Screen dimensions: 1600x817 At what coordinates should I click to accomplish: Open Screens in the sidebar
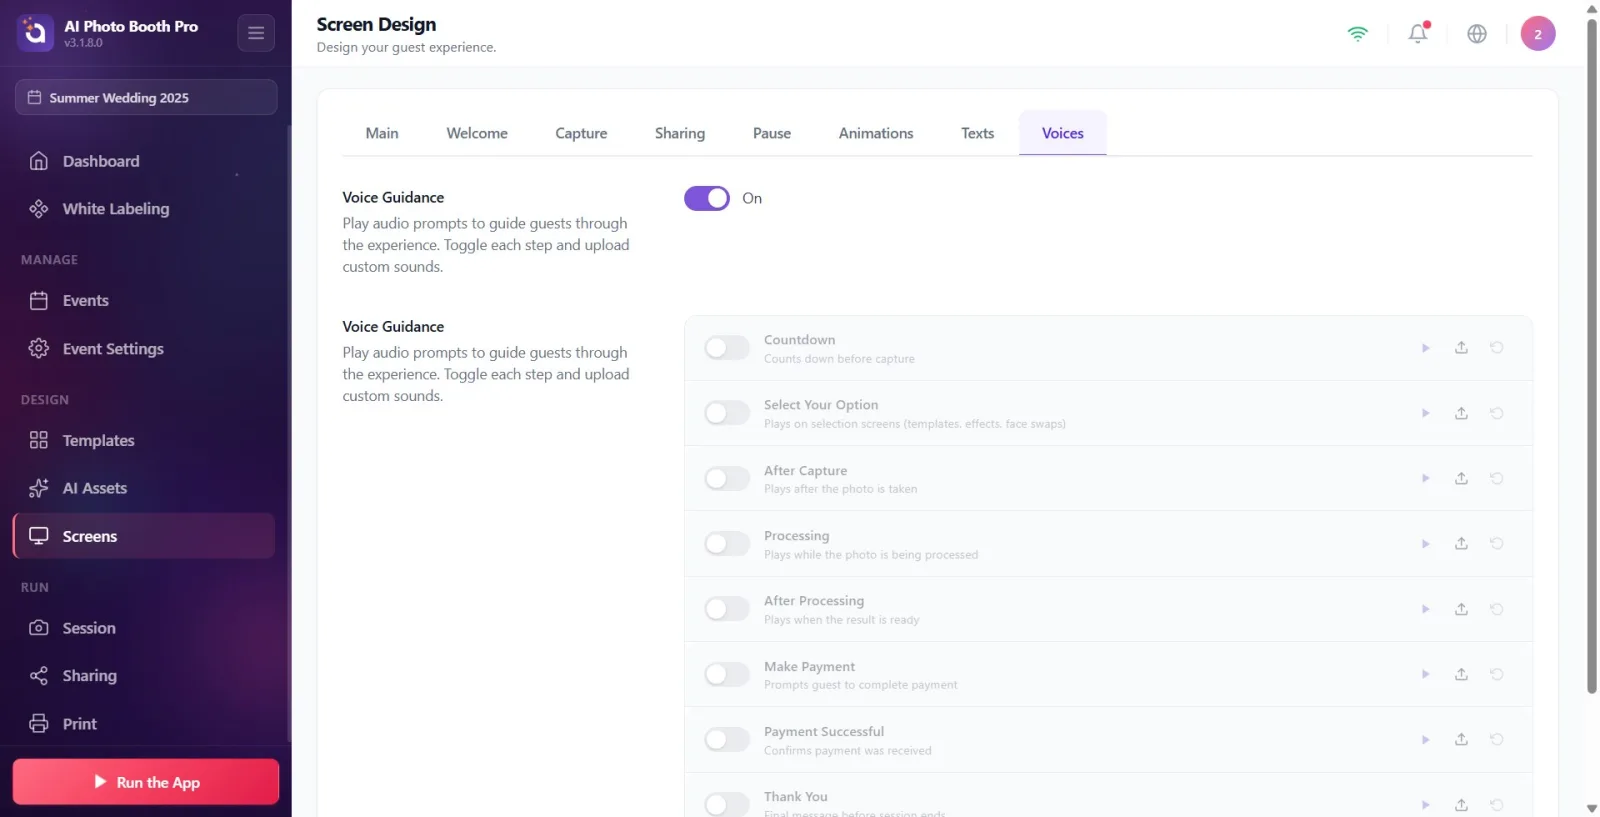(x=144, y=536)
